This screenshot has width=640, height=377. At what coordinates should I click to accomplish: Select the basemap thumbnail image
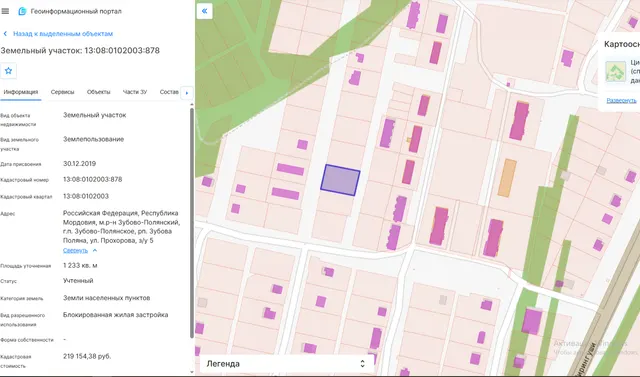616,71
